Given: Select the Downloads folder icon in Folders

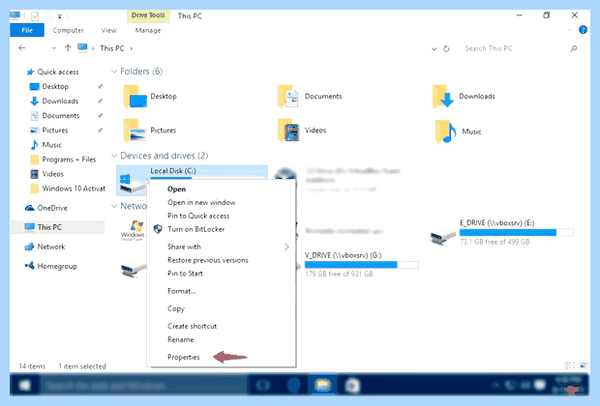Looking at the screenshot, I should pos(443,96).
